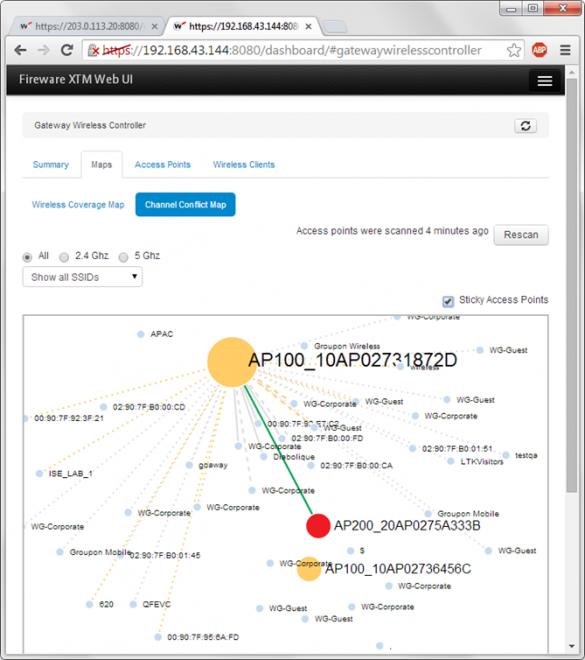The width and height of the screenshot is (585, 660).
Task: Select the 2.4 Ghz radio button
Action: pos(64,257)
